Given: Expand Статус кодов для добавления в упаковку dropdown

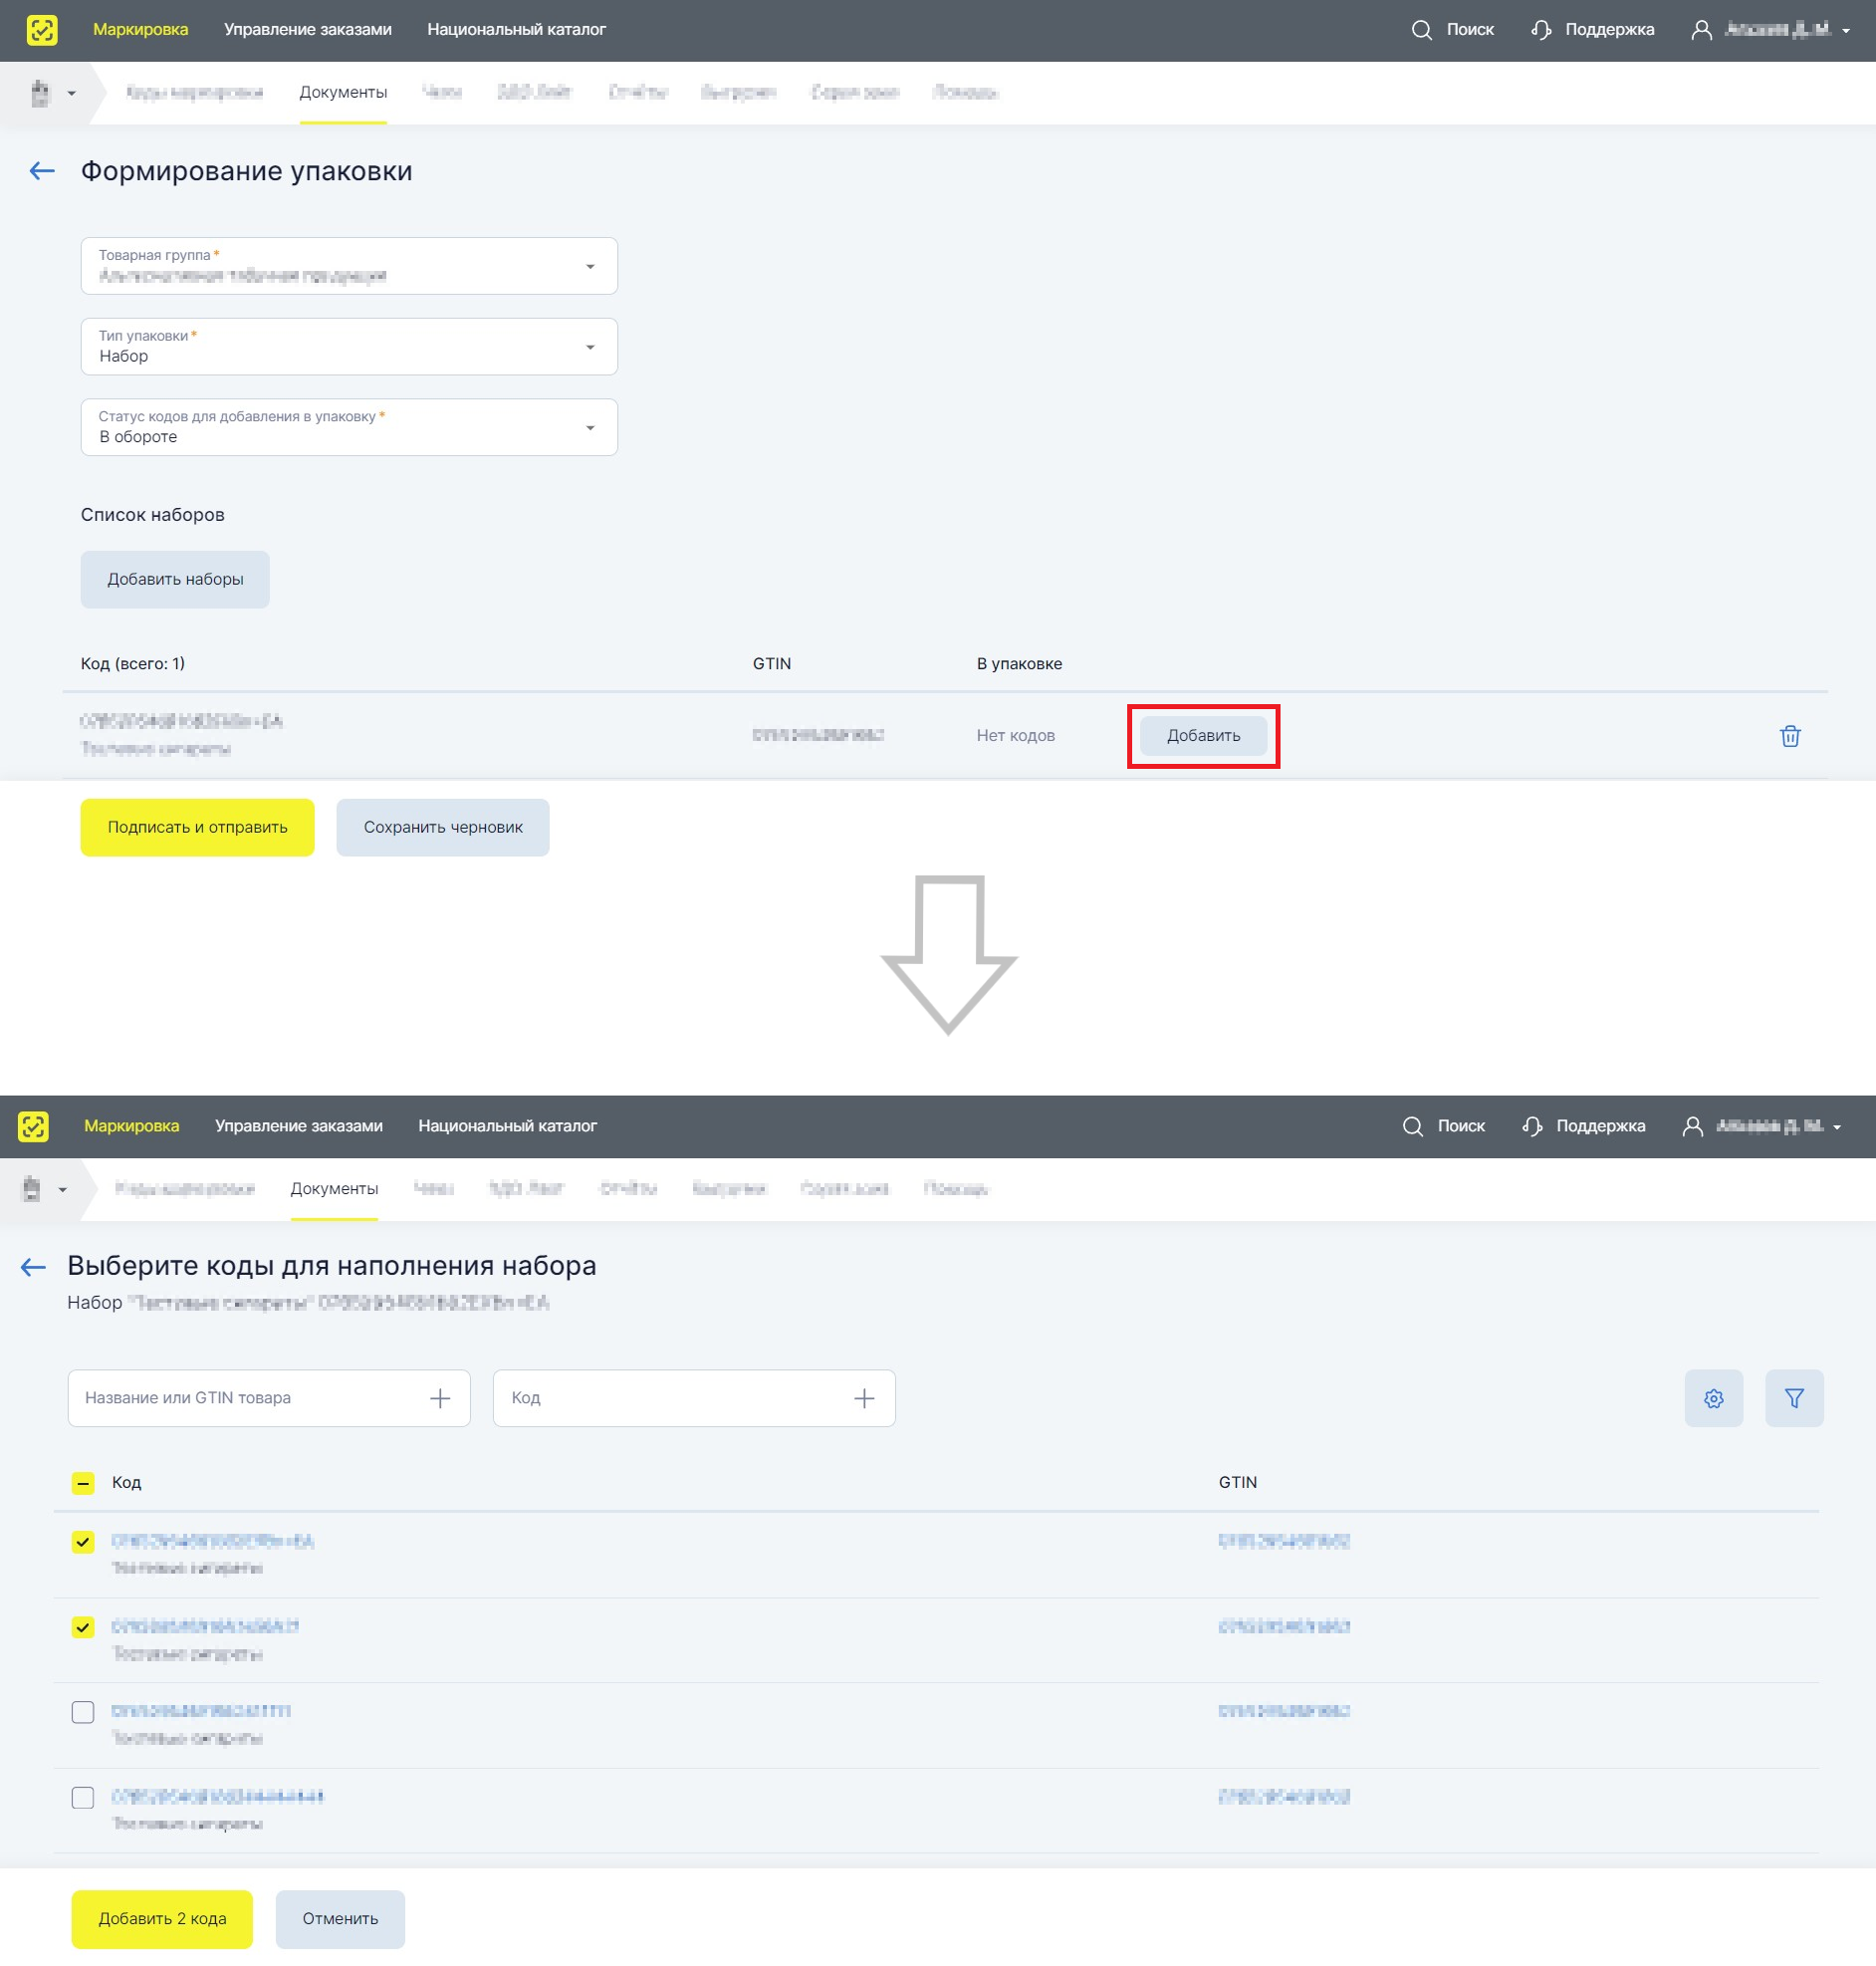Looking at the screenshot, I should (x=349, y=428).
